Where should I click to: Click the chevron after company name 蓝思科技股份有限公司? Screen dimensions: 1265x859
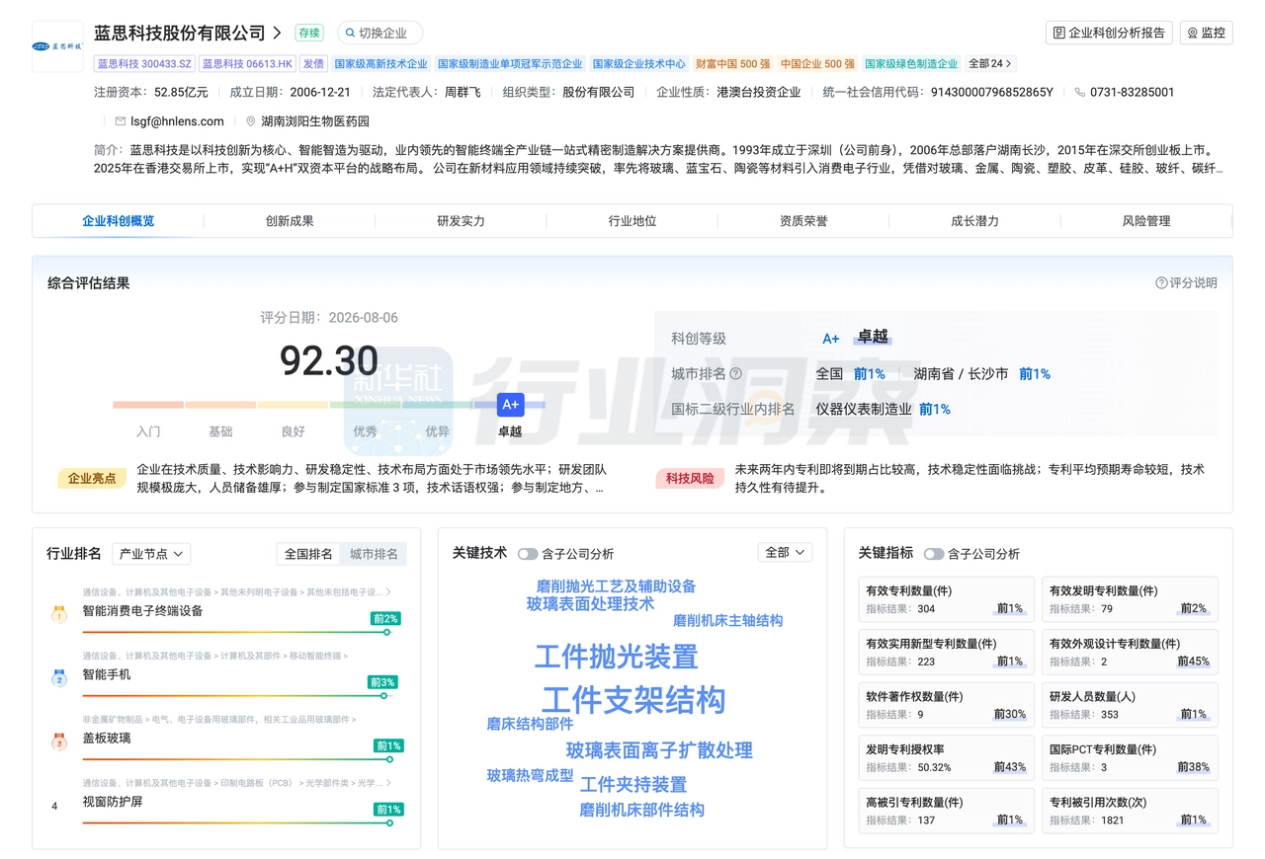[x=277, y=33]
